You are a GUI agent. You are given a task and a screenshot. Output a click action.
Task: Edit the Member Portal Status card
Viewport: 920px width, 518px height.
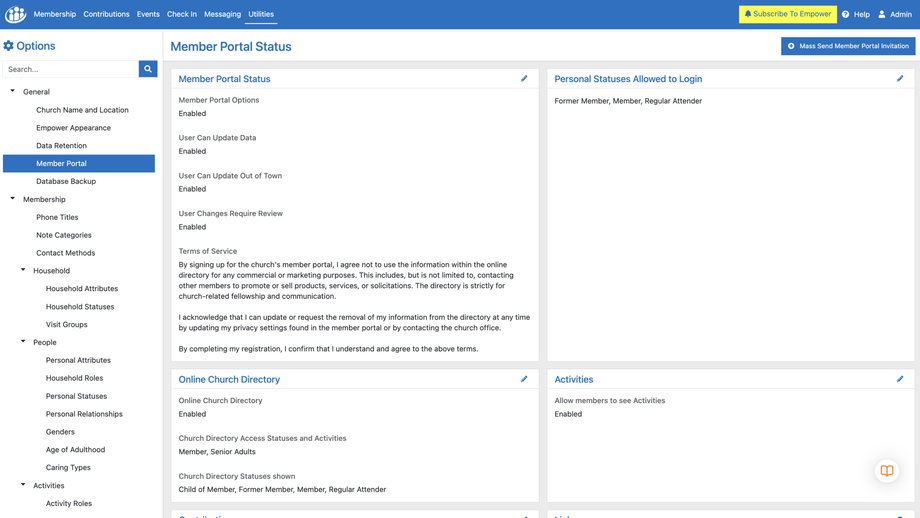[524, 78]
